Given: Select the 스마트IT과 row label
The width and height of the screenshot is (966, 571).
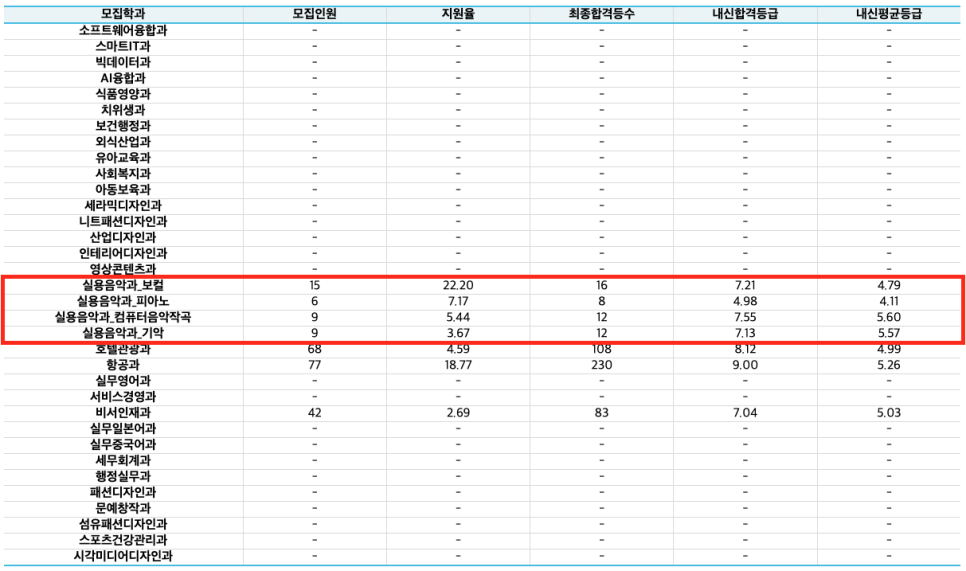Looking at the screenshot, I should pyautogui.click(x=123, y=46).
